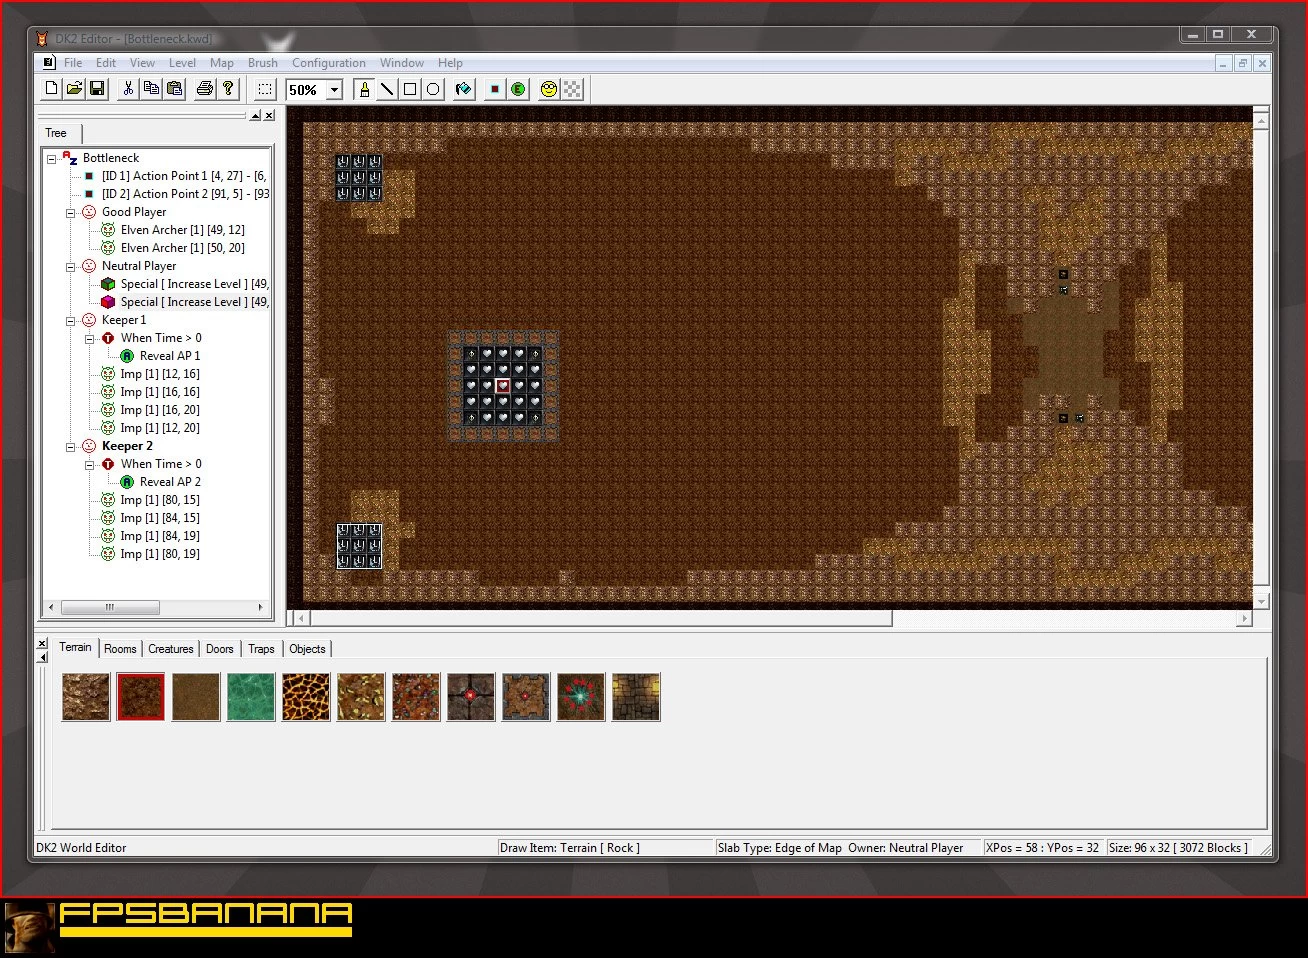Viewport: 1308px width, 958px height.
Task: Click the scissors cut icon
Action: 128,89
